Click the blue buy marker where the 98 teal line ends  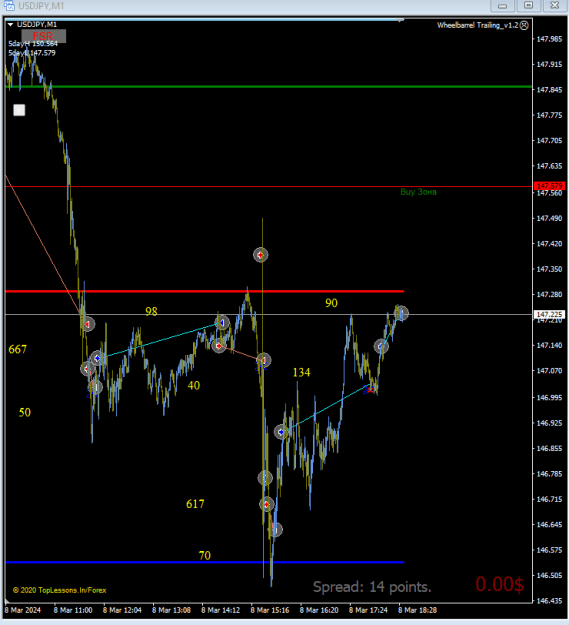[x=222, y=322]
